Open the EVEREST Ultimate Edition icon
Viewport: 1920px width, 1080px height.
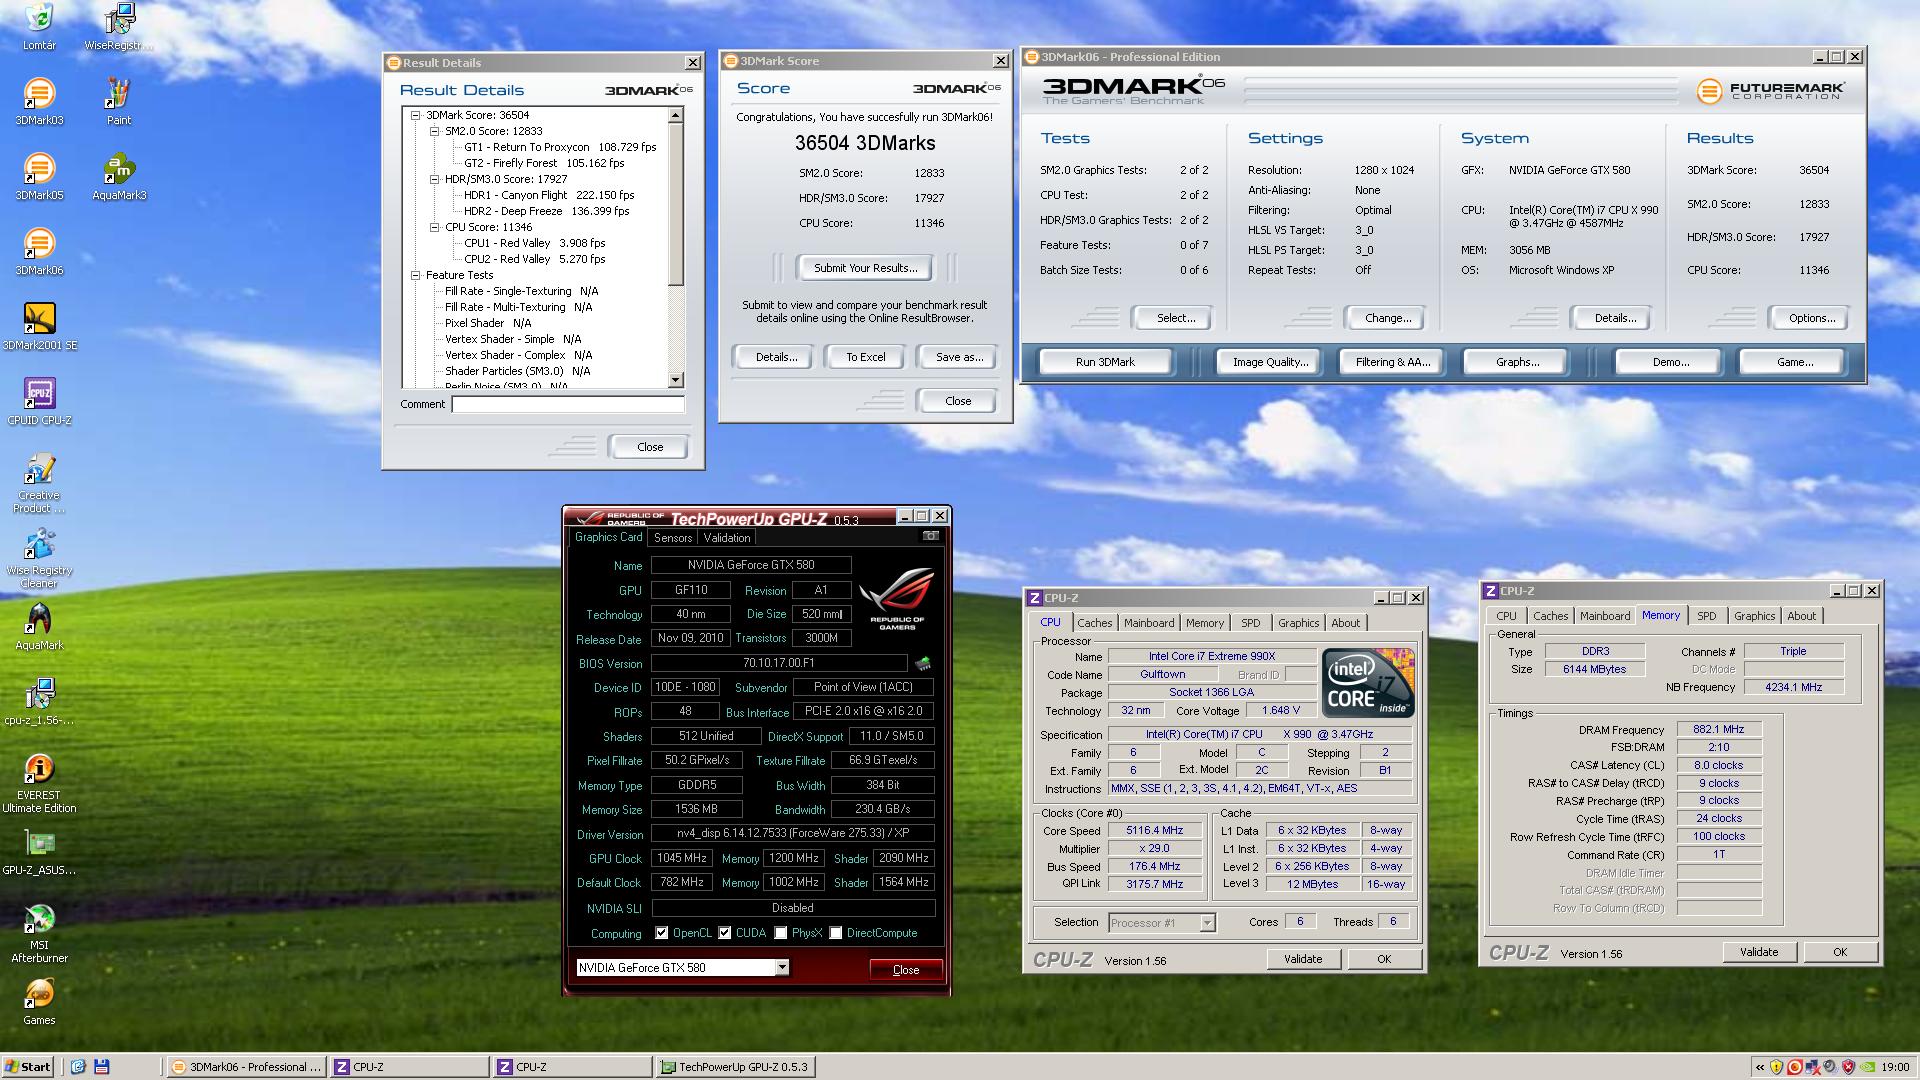click(39, 770)
